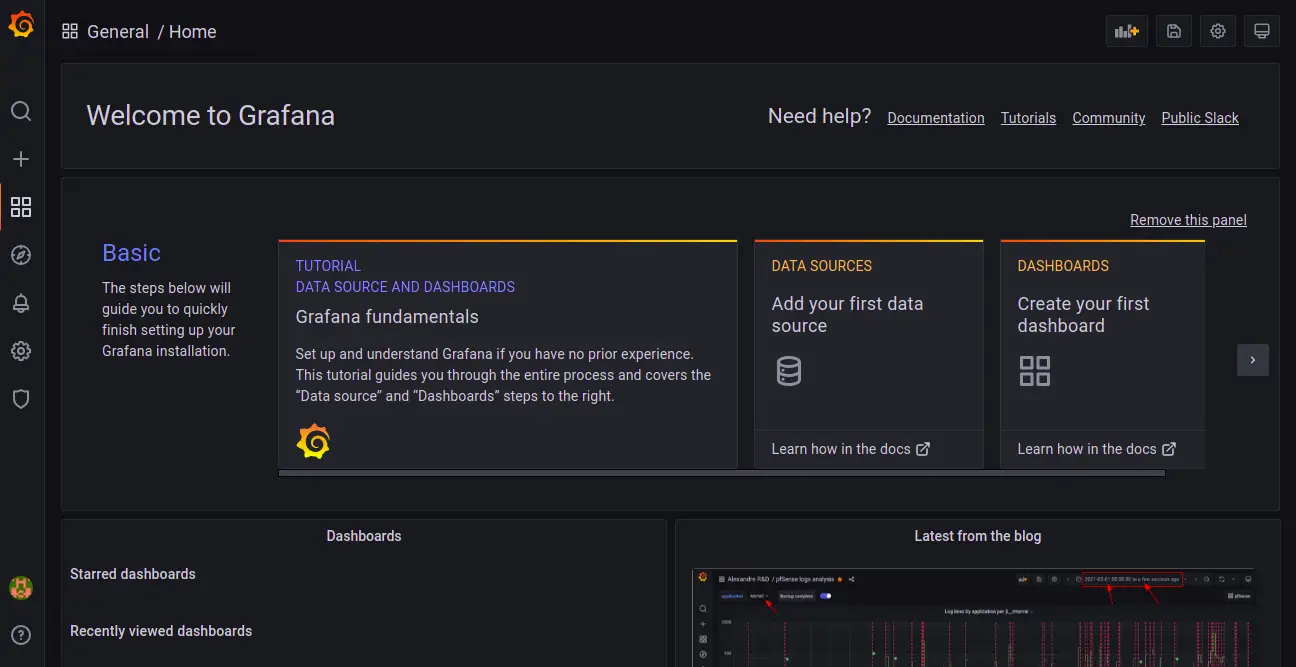Click the Save dashboard icon
The width and height of the screenshot is (1296, 667).
point(1174,31)
